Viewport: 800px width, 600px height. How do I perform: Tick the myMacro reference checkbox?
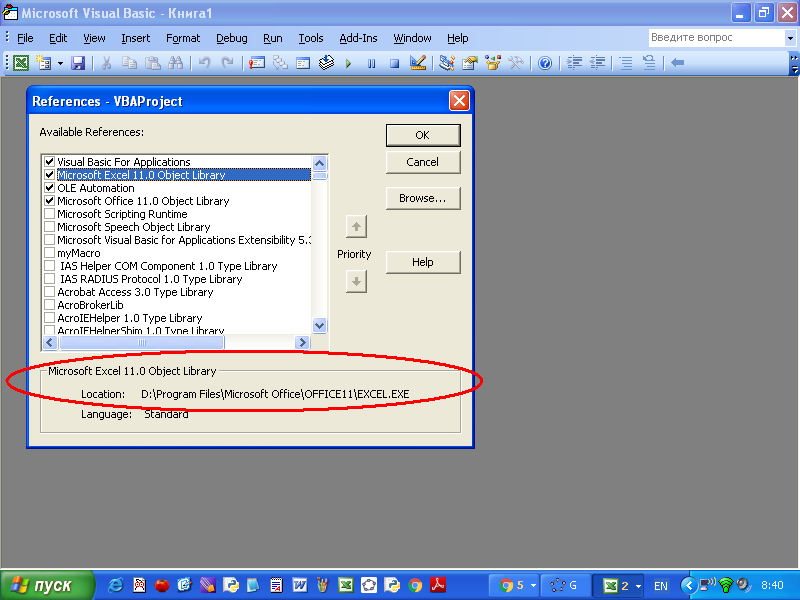49,253
